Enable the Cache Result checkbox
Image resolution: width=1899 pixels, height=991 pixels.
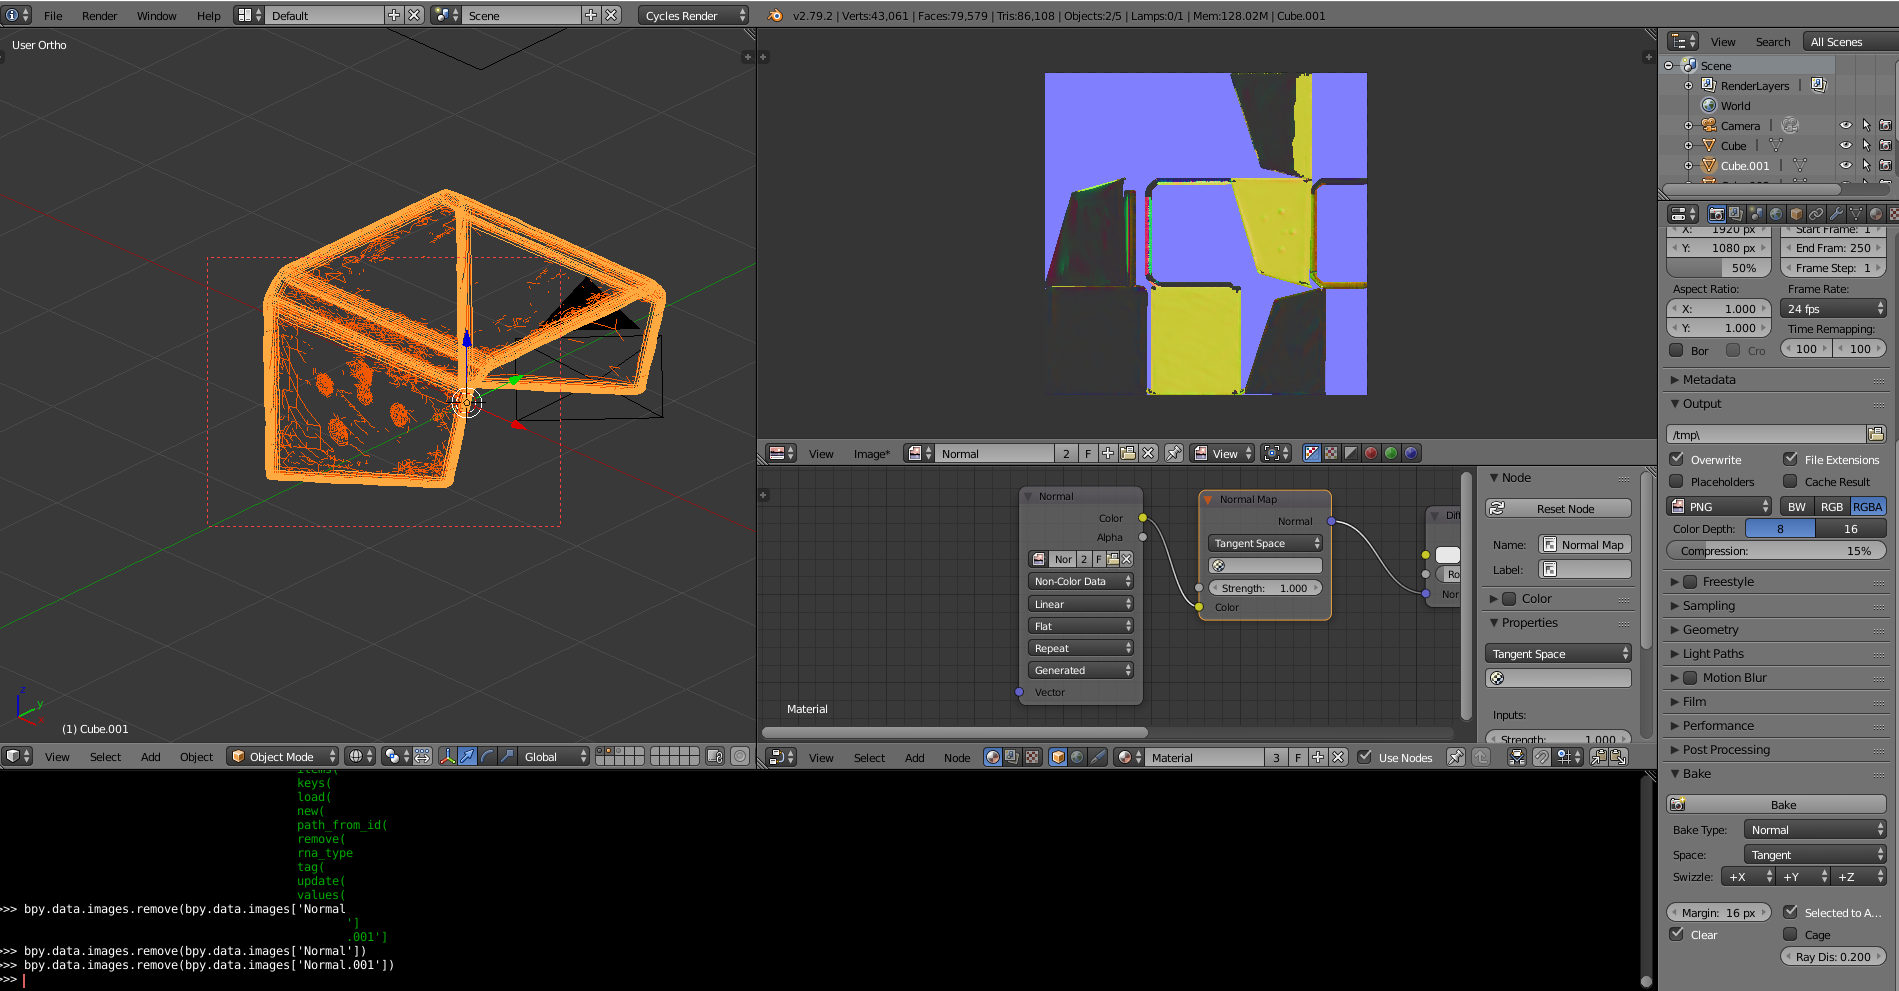[1791, 481]
